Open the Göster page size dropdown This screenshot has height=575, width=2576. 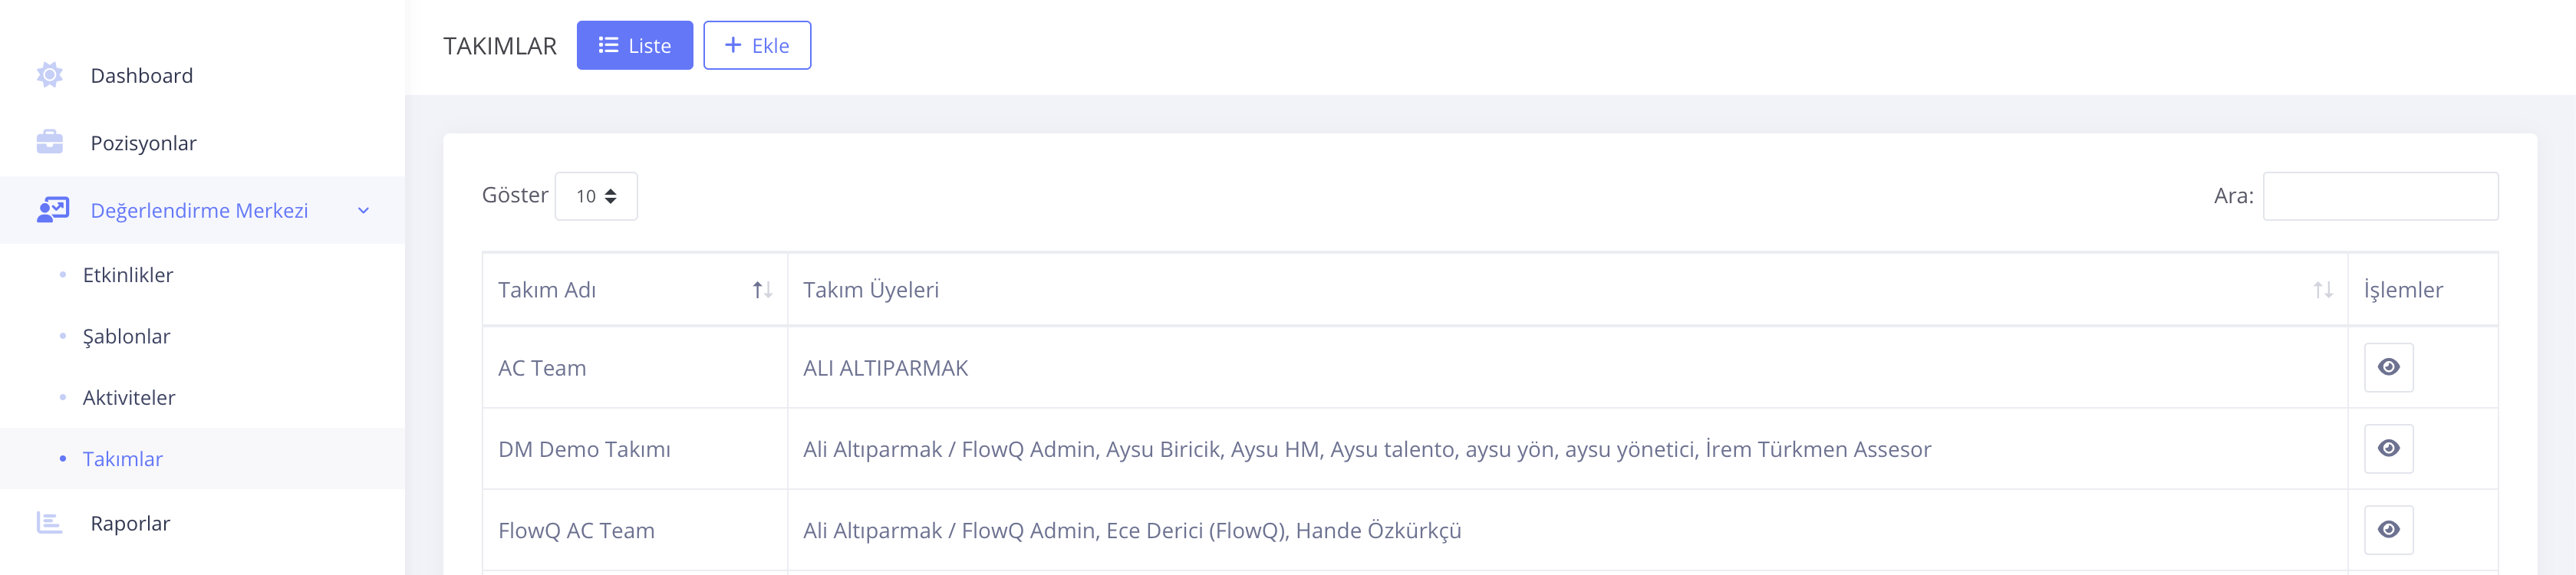(x=596, y=196)
